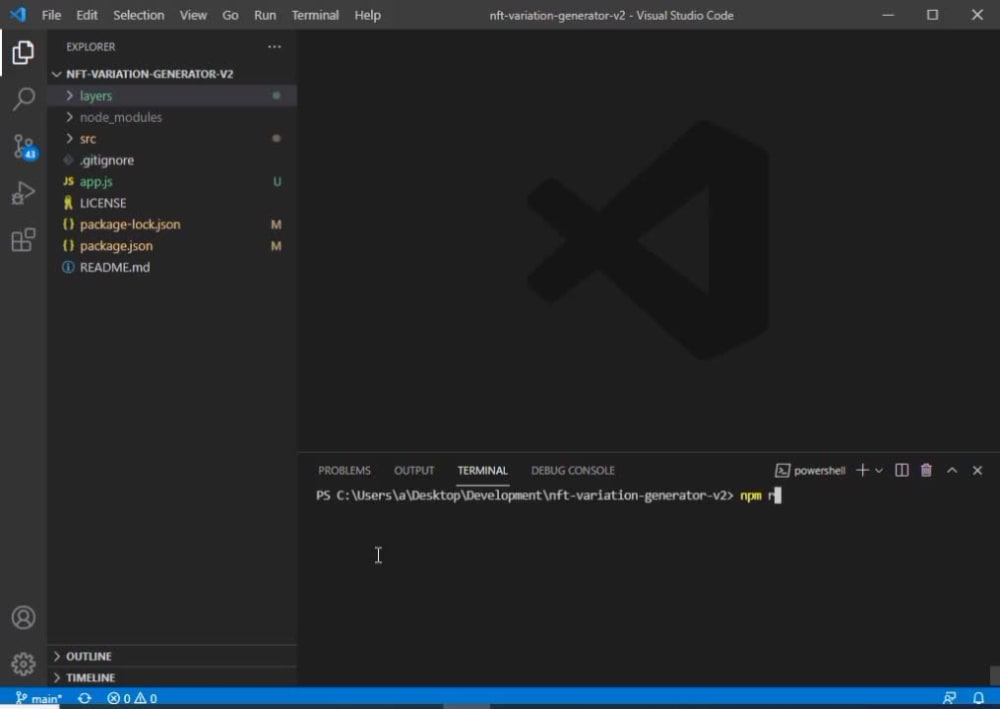Focus the terminal command line with npm
This screenshot has height=709, width=1000.
(548, 495)
